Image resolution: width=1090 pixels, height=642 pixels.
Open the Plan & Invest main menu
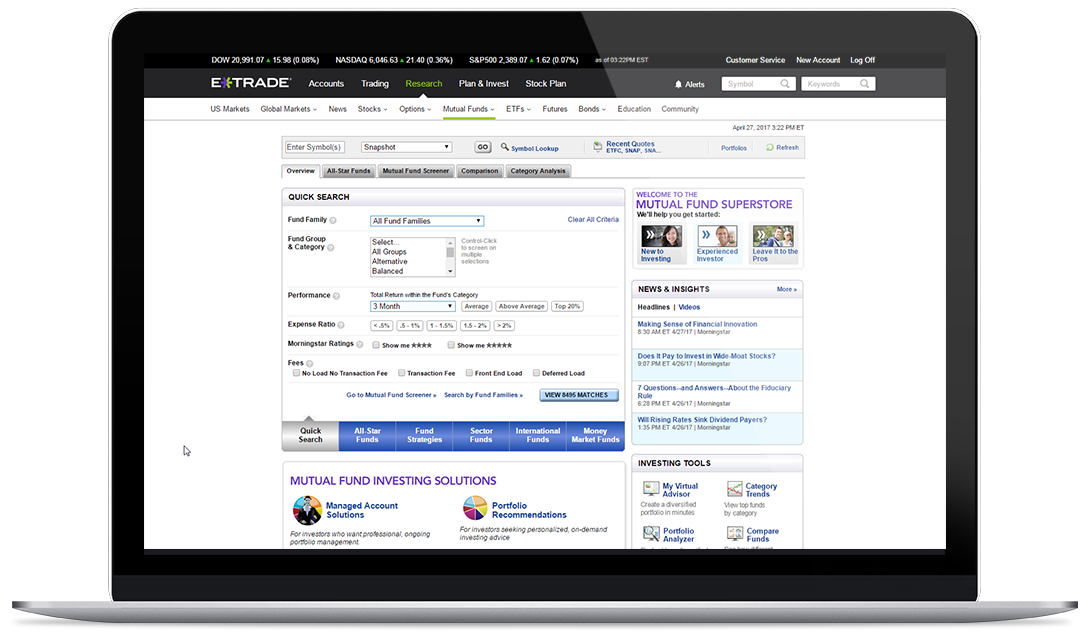[484, 83]
